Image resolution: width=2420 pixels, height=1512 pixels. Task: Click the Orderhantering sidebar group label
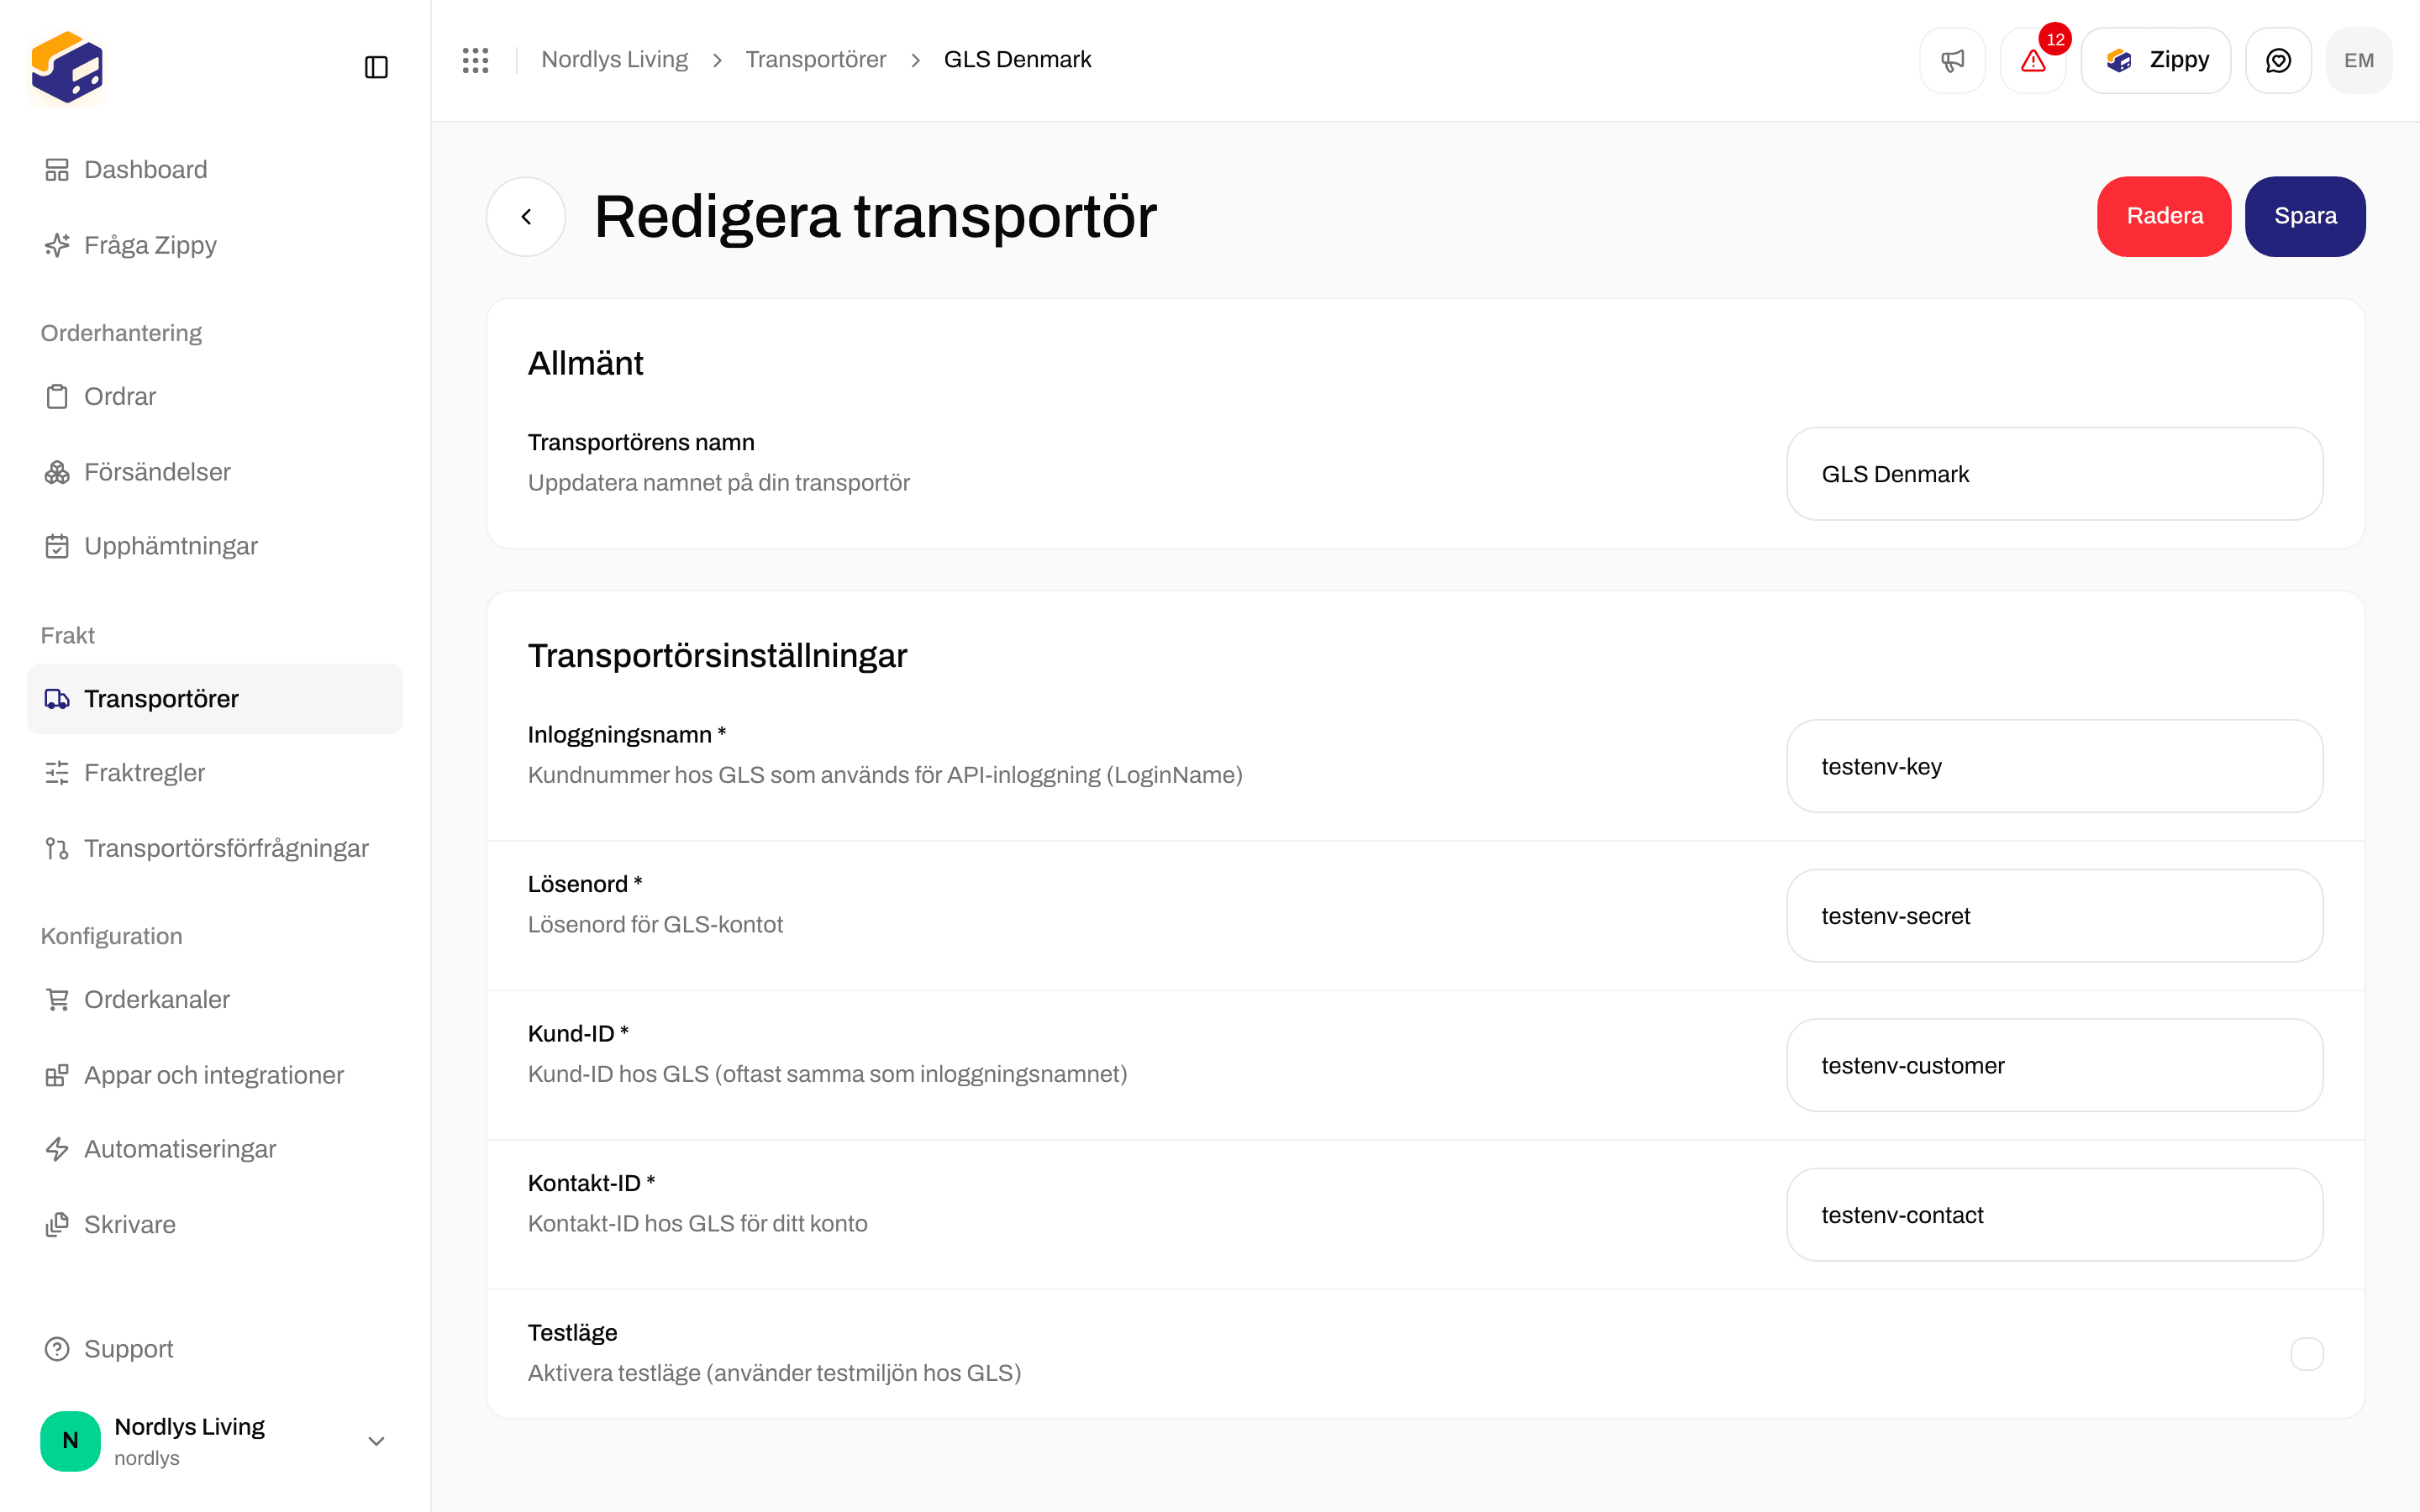pyautogui.click(x=121, y=333)
